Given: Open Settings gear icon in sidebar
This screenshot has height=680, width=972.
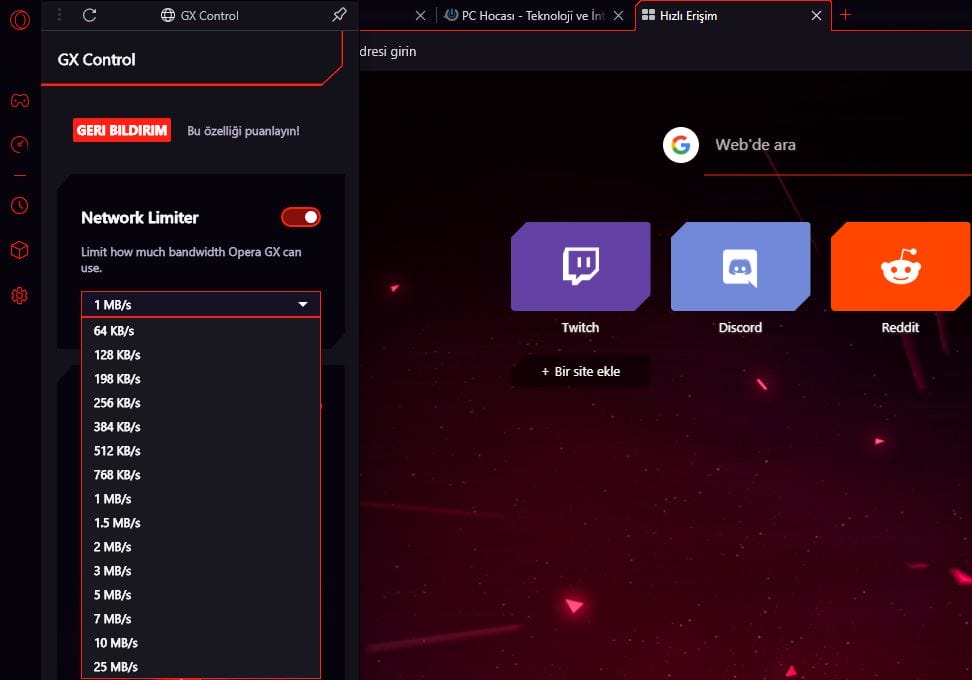Looking at the screenshot, I should pyautogui.click(x=19, y=295).
